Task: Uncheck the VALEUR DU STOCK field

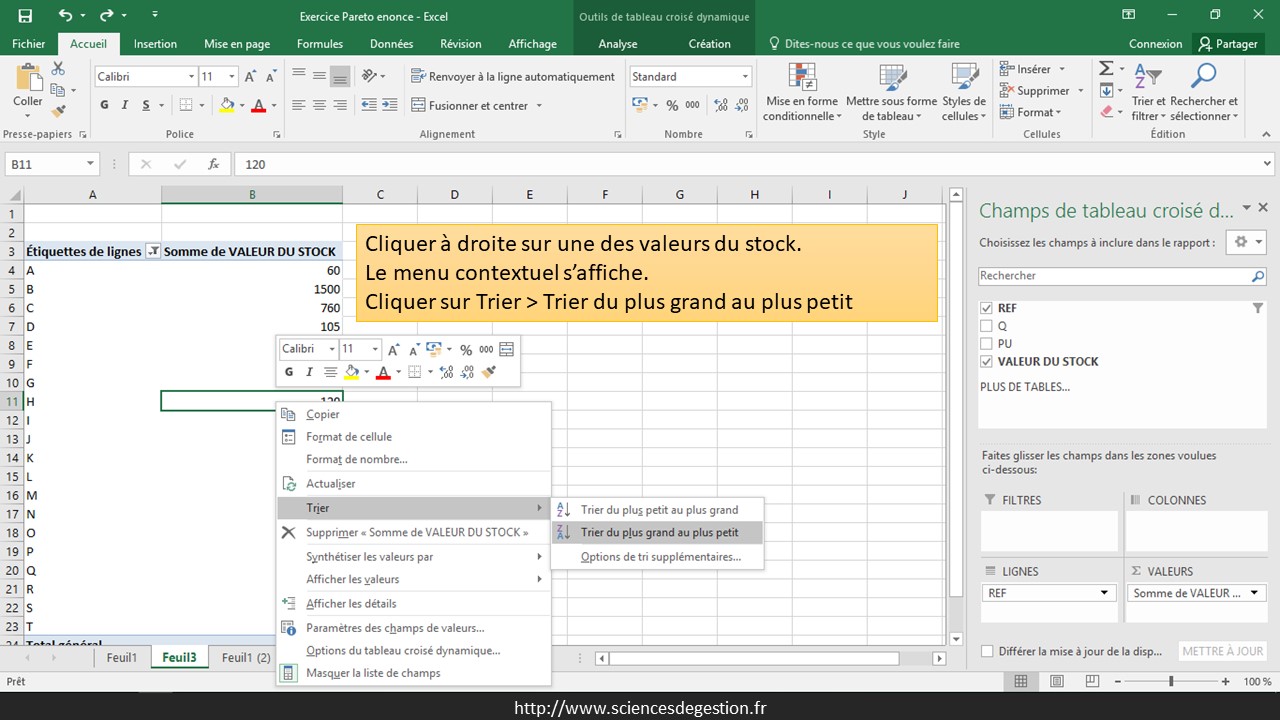Action: pyautogui.click(x=987, y=362)
